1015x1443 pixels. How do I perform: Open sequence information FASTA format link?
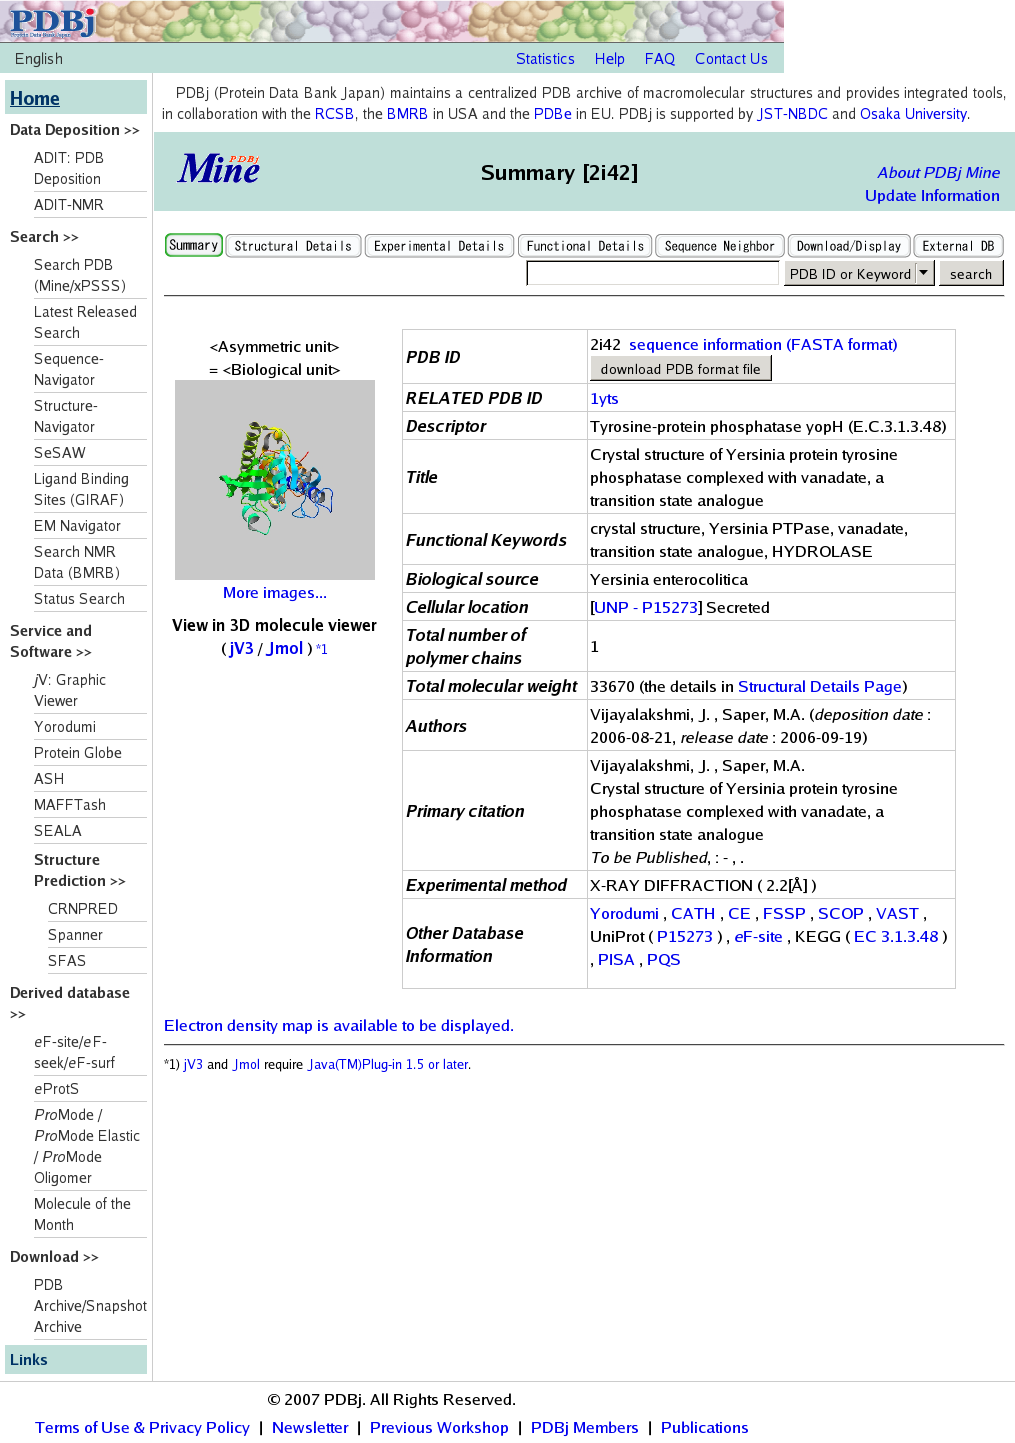[763, 344]
